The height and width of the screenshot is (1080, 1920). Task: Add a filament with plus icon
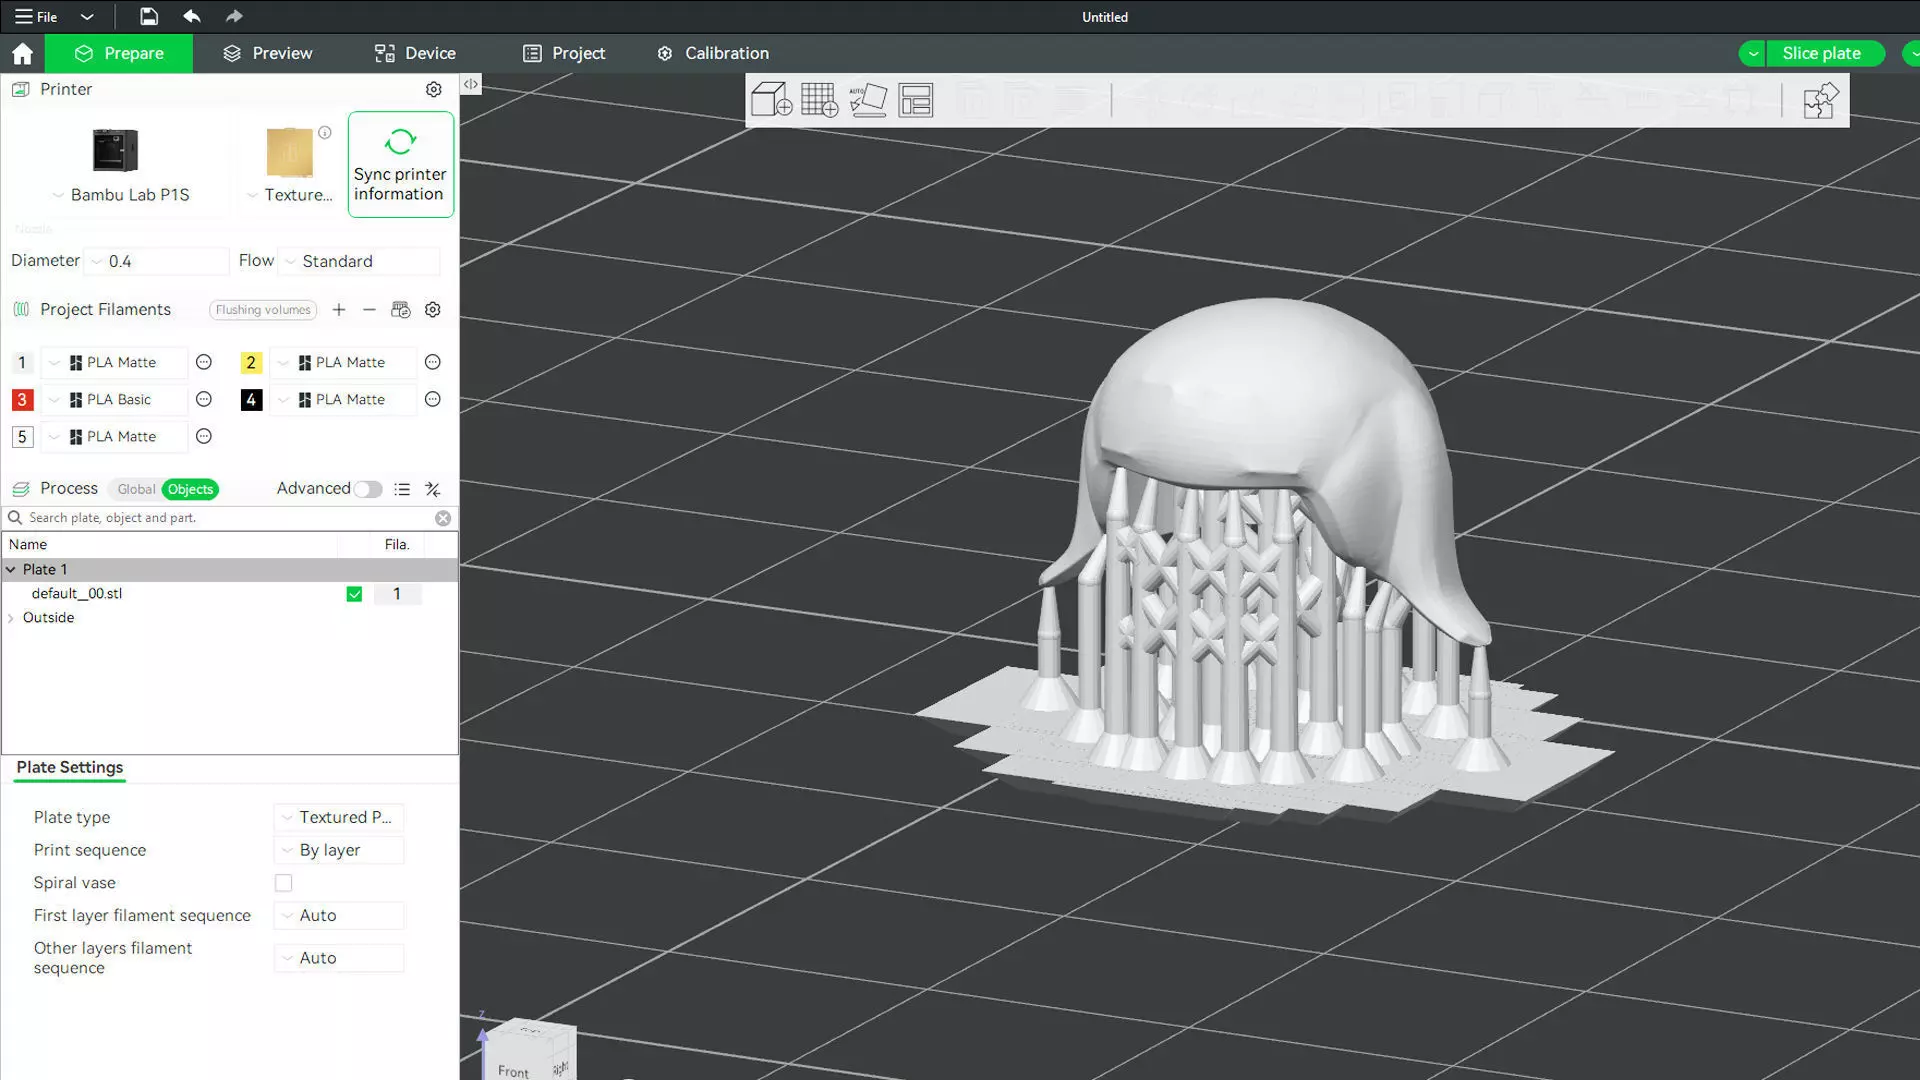click(339, 310)
